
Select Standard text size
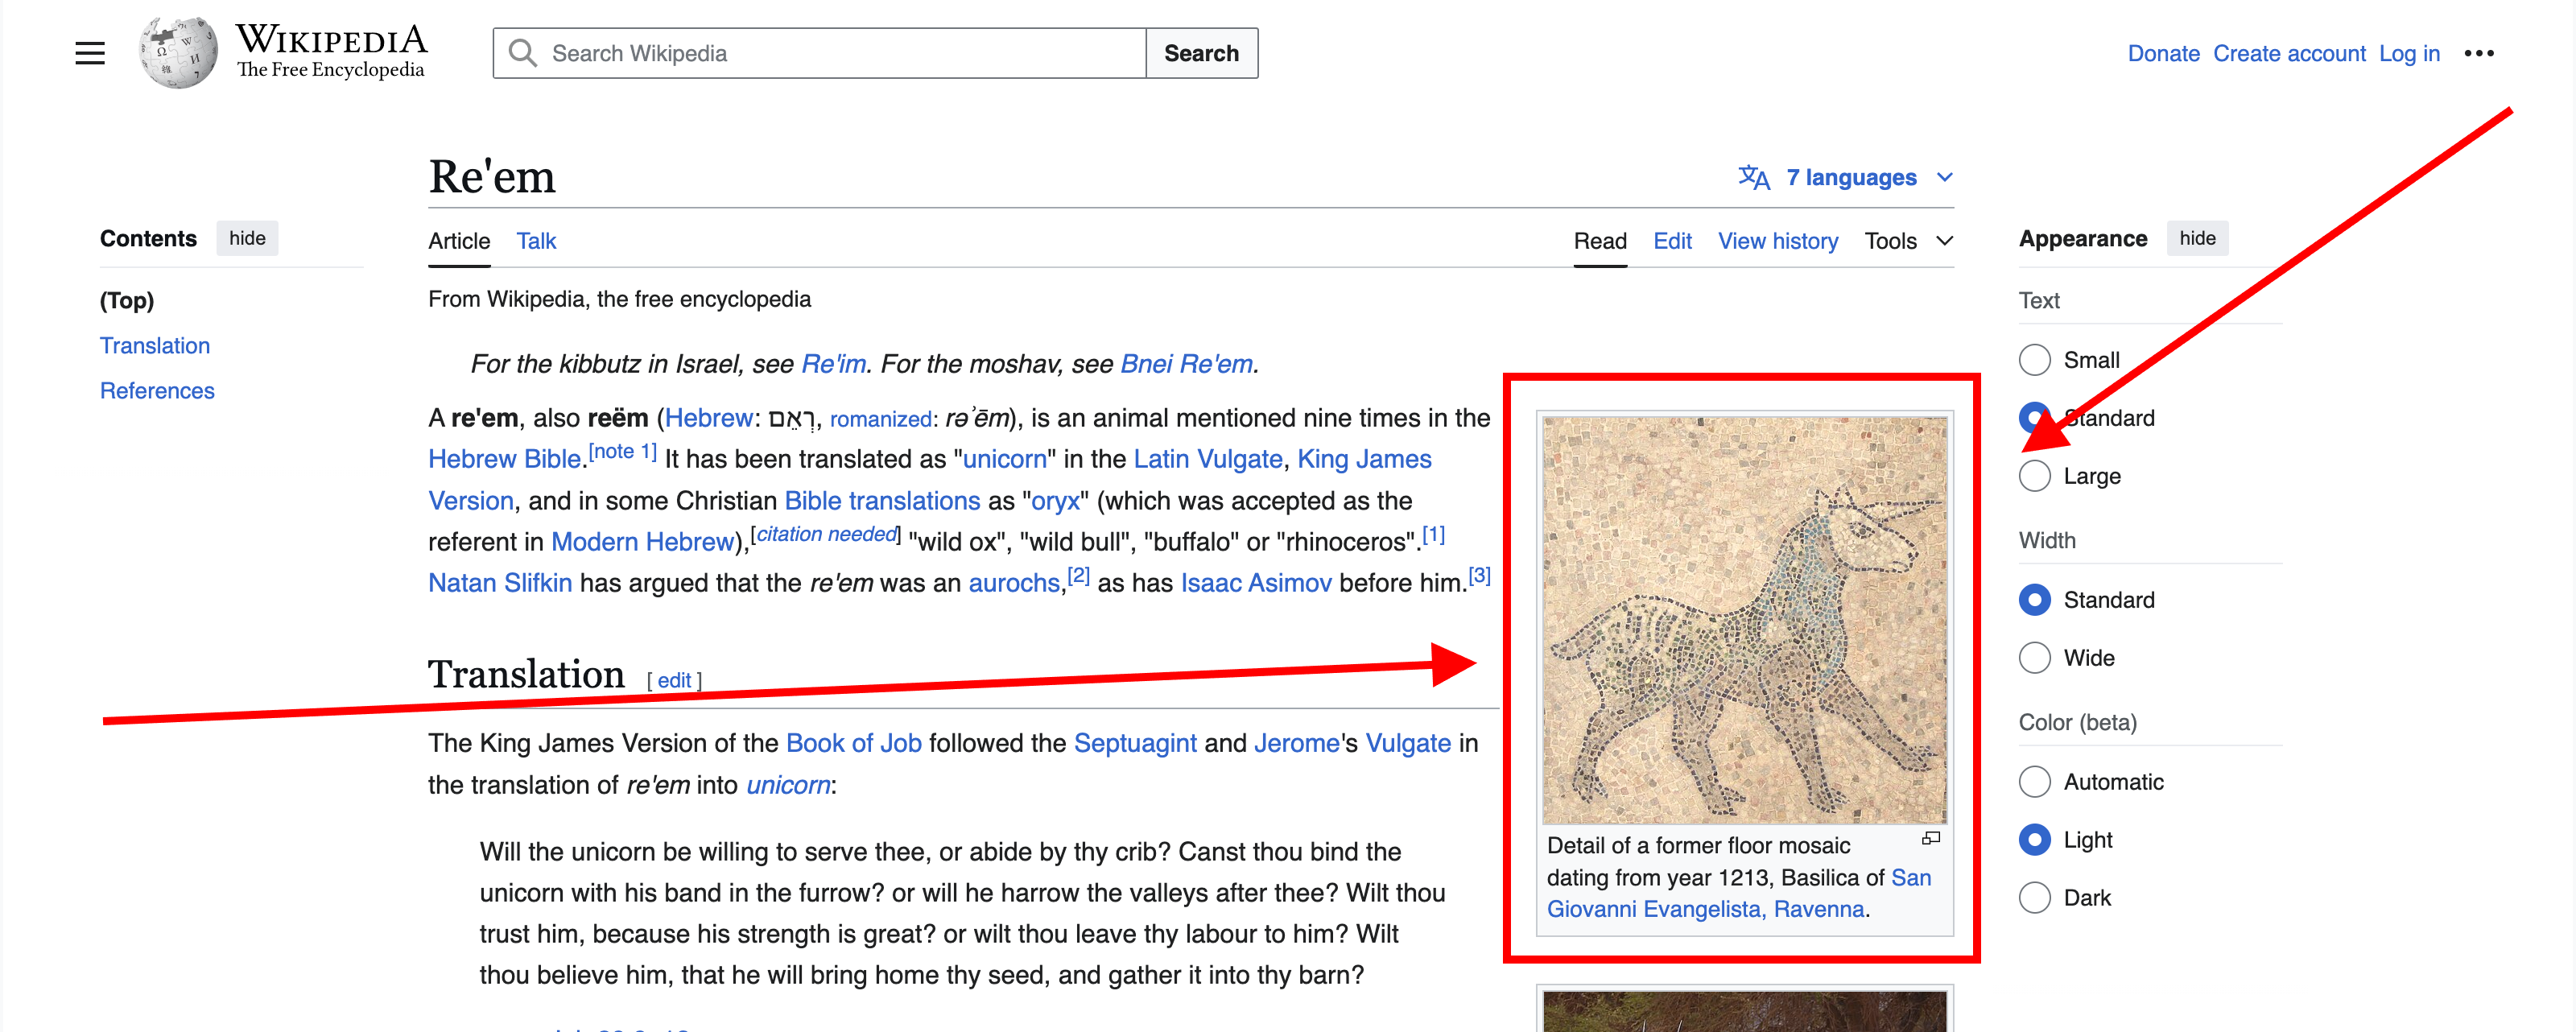click(x=2034, y=418)
